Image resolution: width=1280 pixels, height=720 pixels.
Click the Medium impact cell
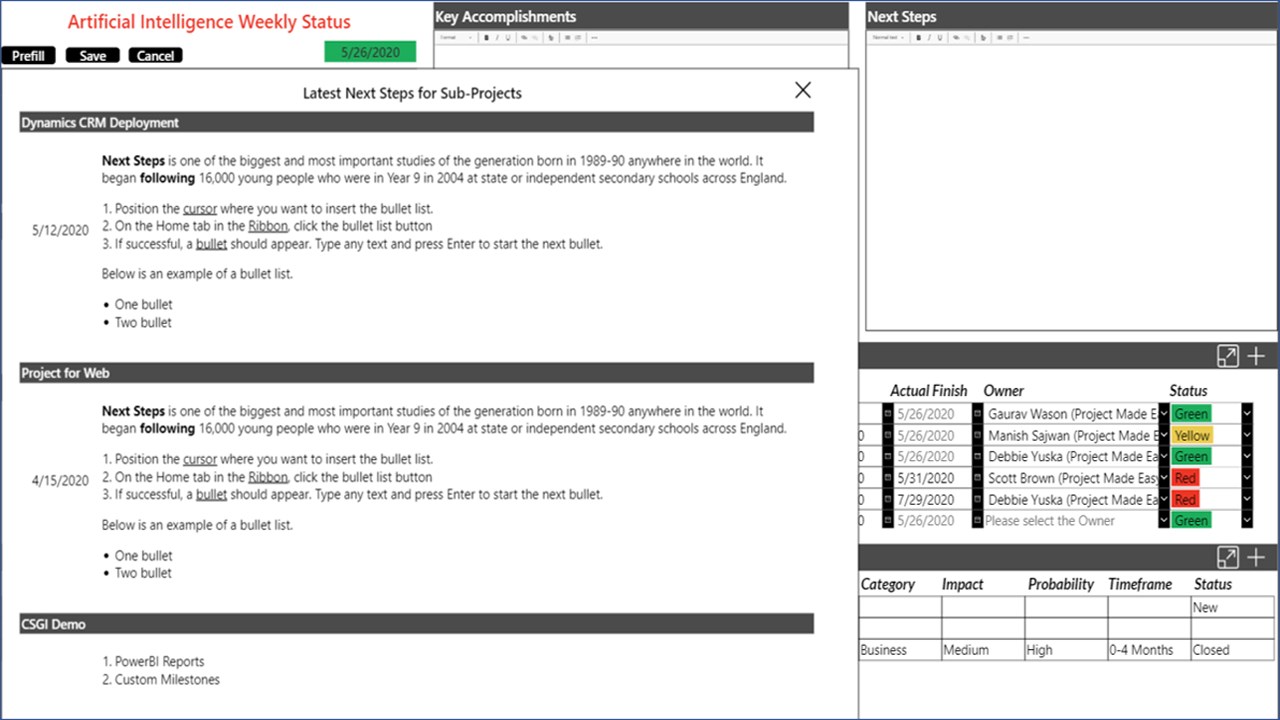[x=983, y=650]
